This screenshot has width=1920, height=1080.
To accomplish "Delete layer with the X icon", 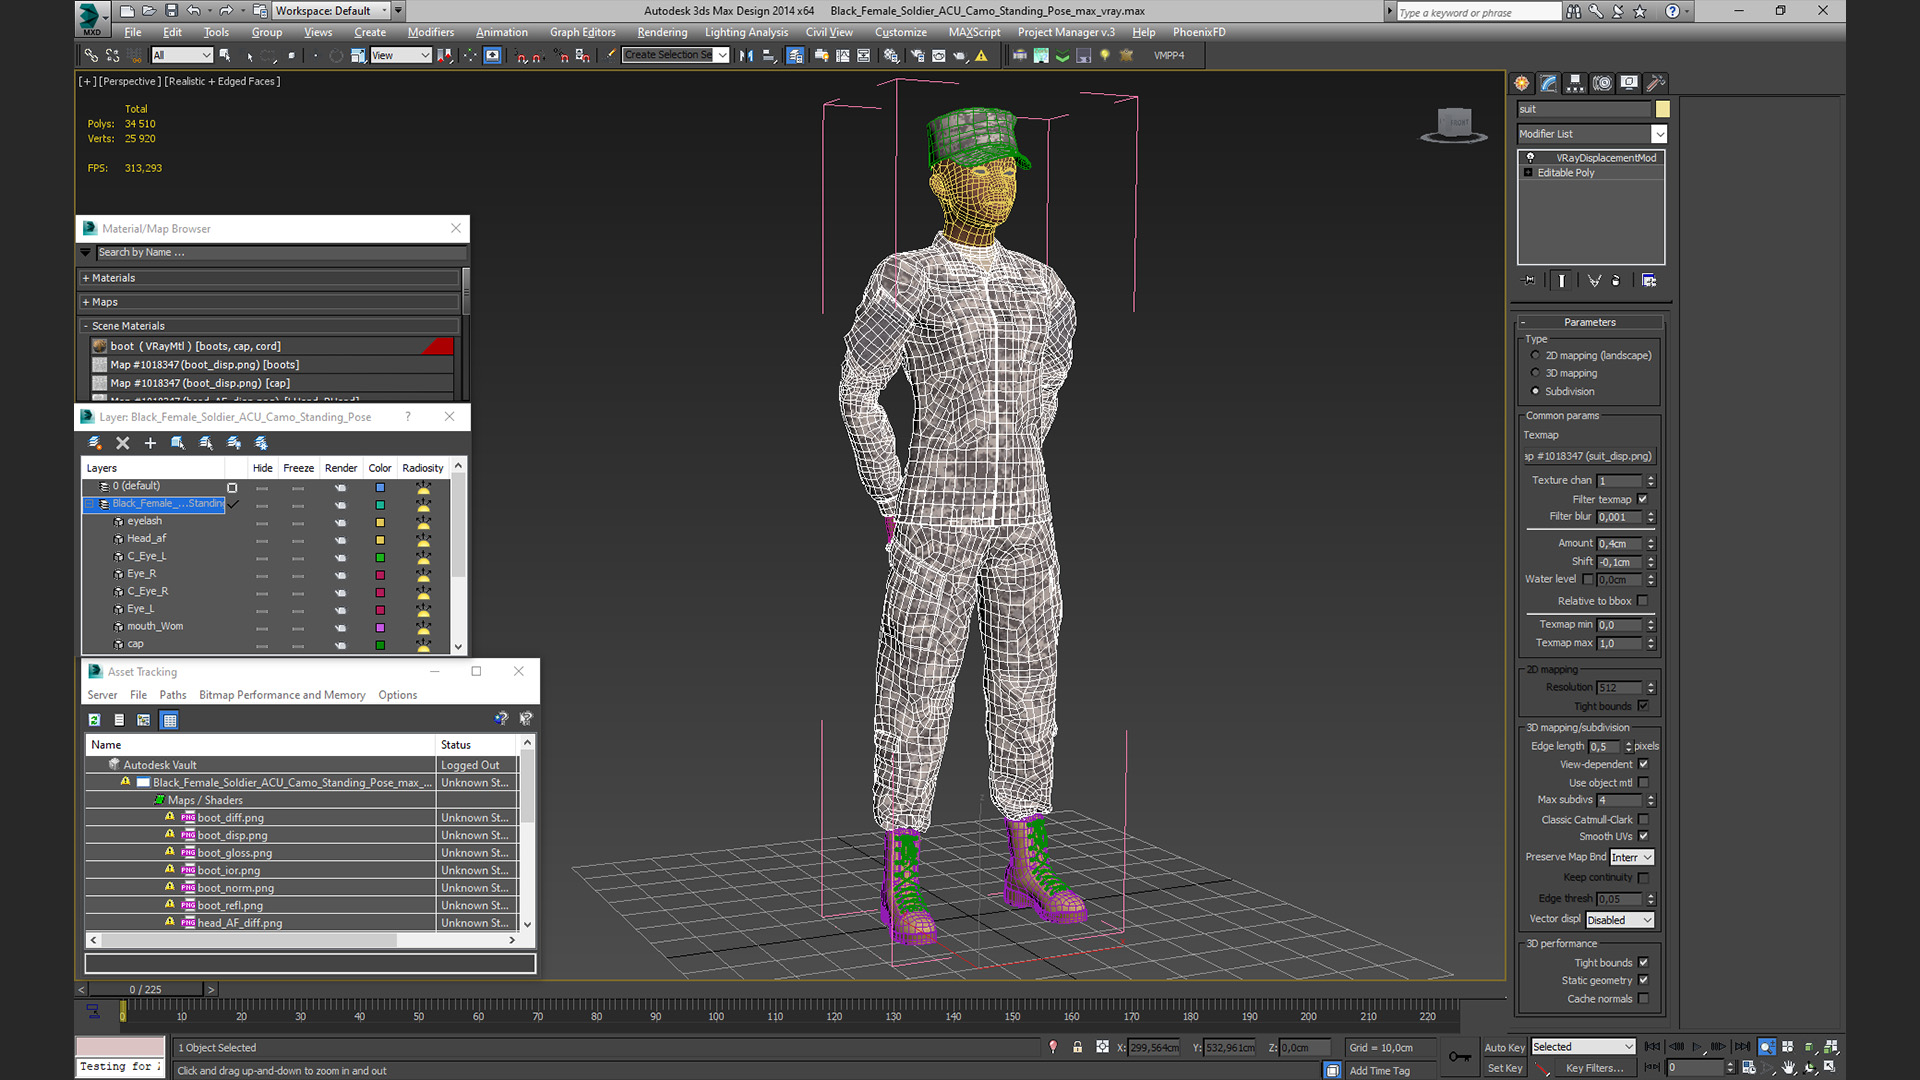I will [x=122, y=443].
